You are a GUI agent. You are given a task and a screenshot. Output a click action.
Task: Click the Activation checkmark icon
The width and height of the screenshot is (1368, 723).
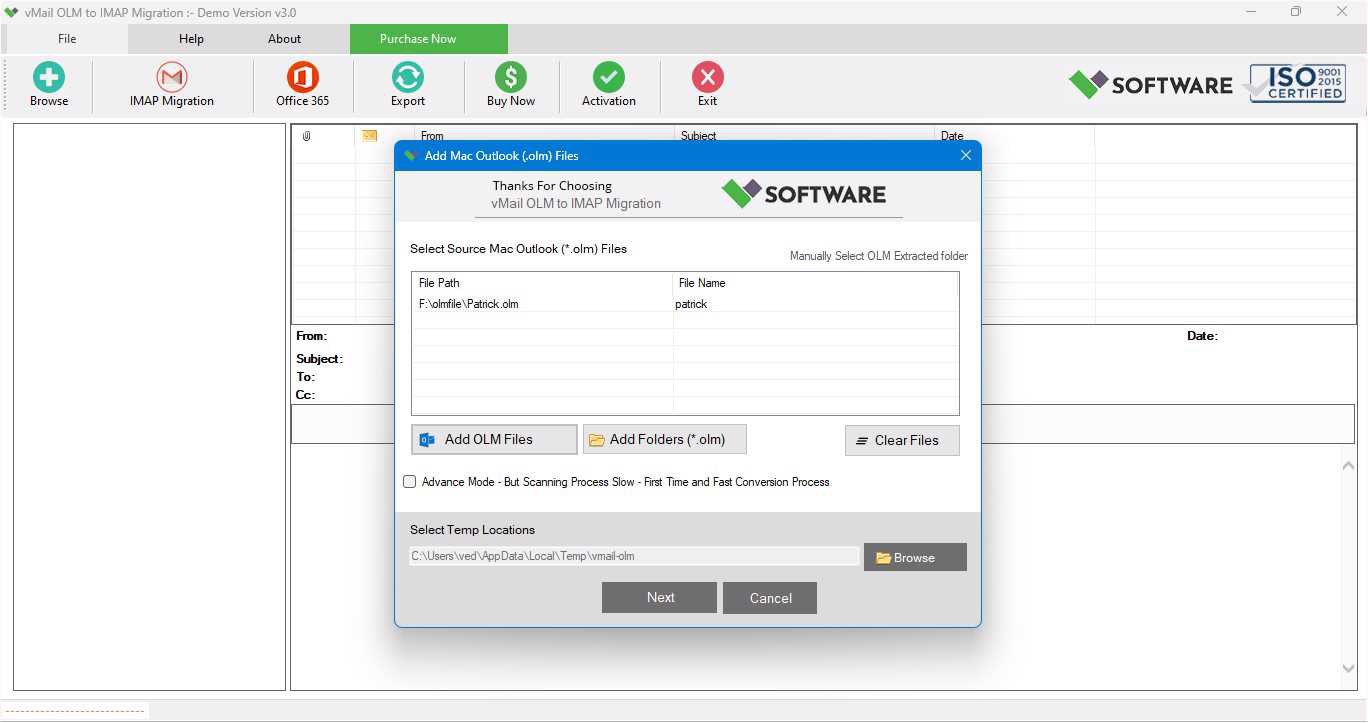click(x=608, y=77)
